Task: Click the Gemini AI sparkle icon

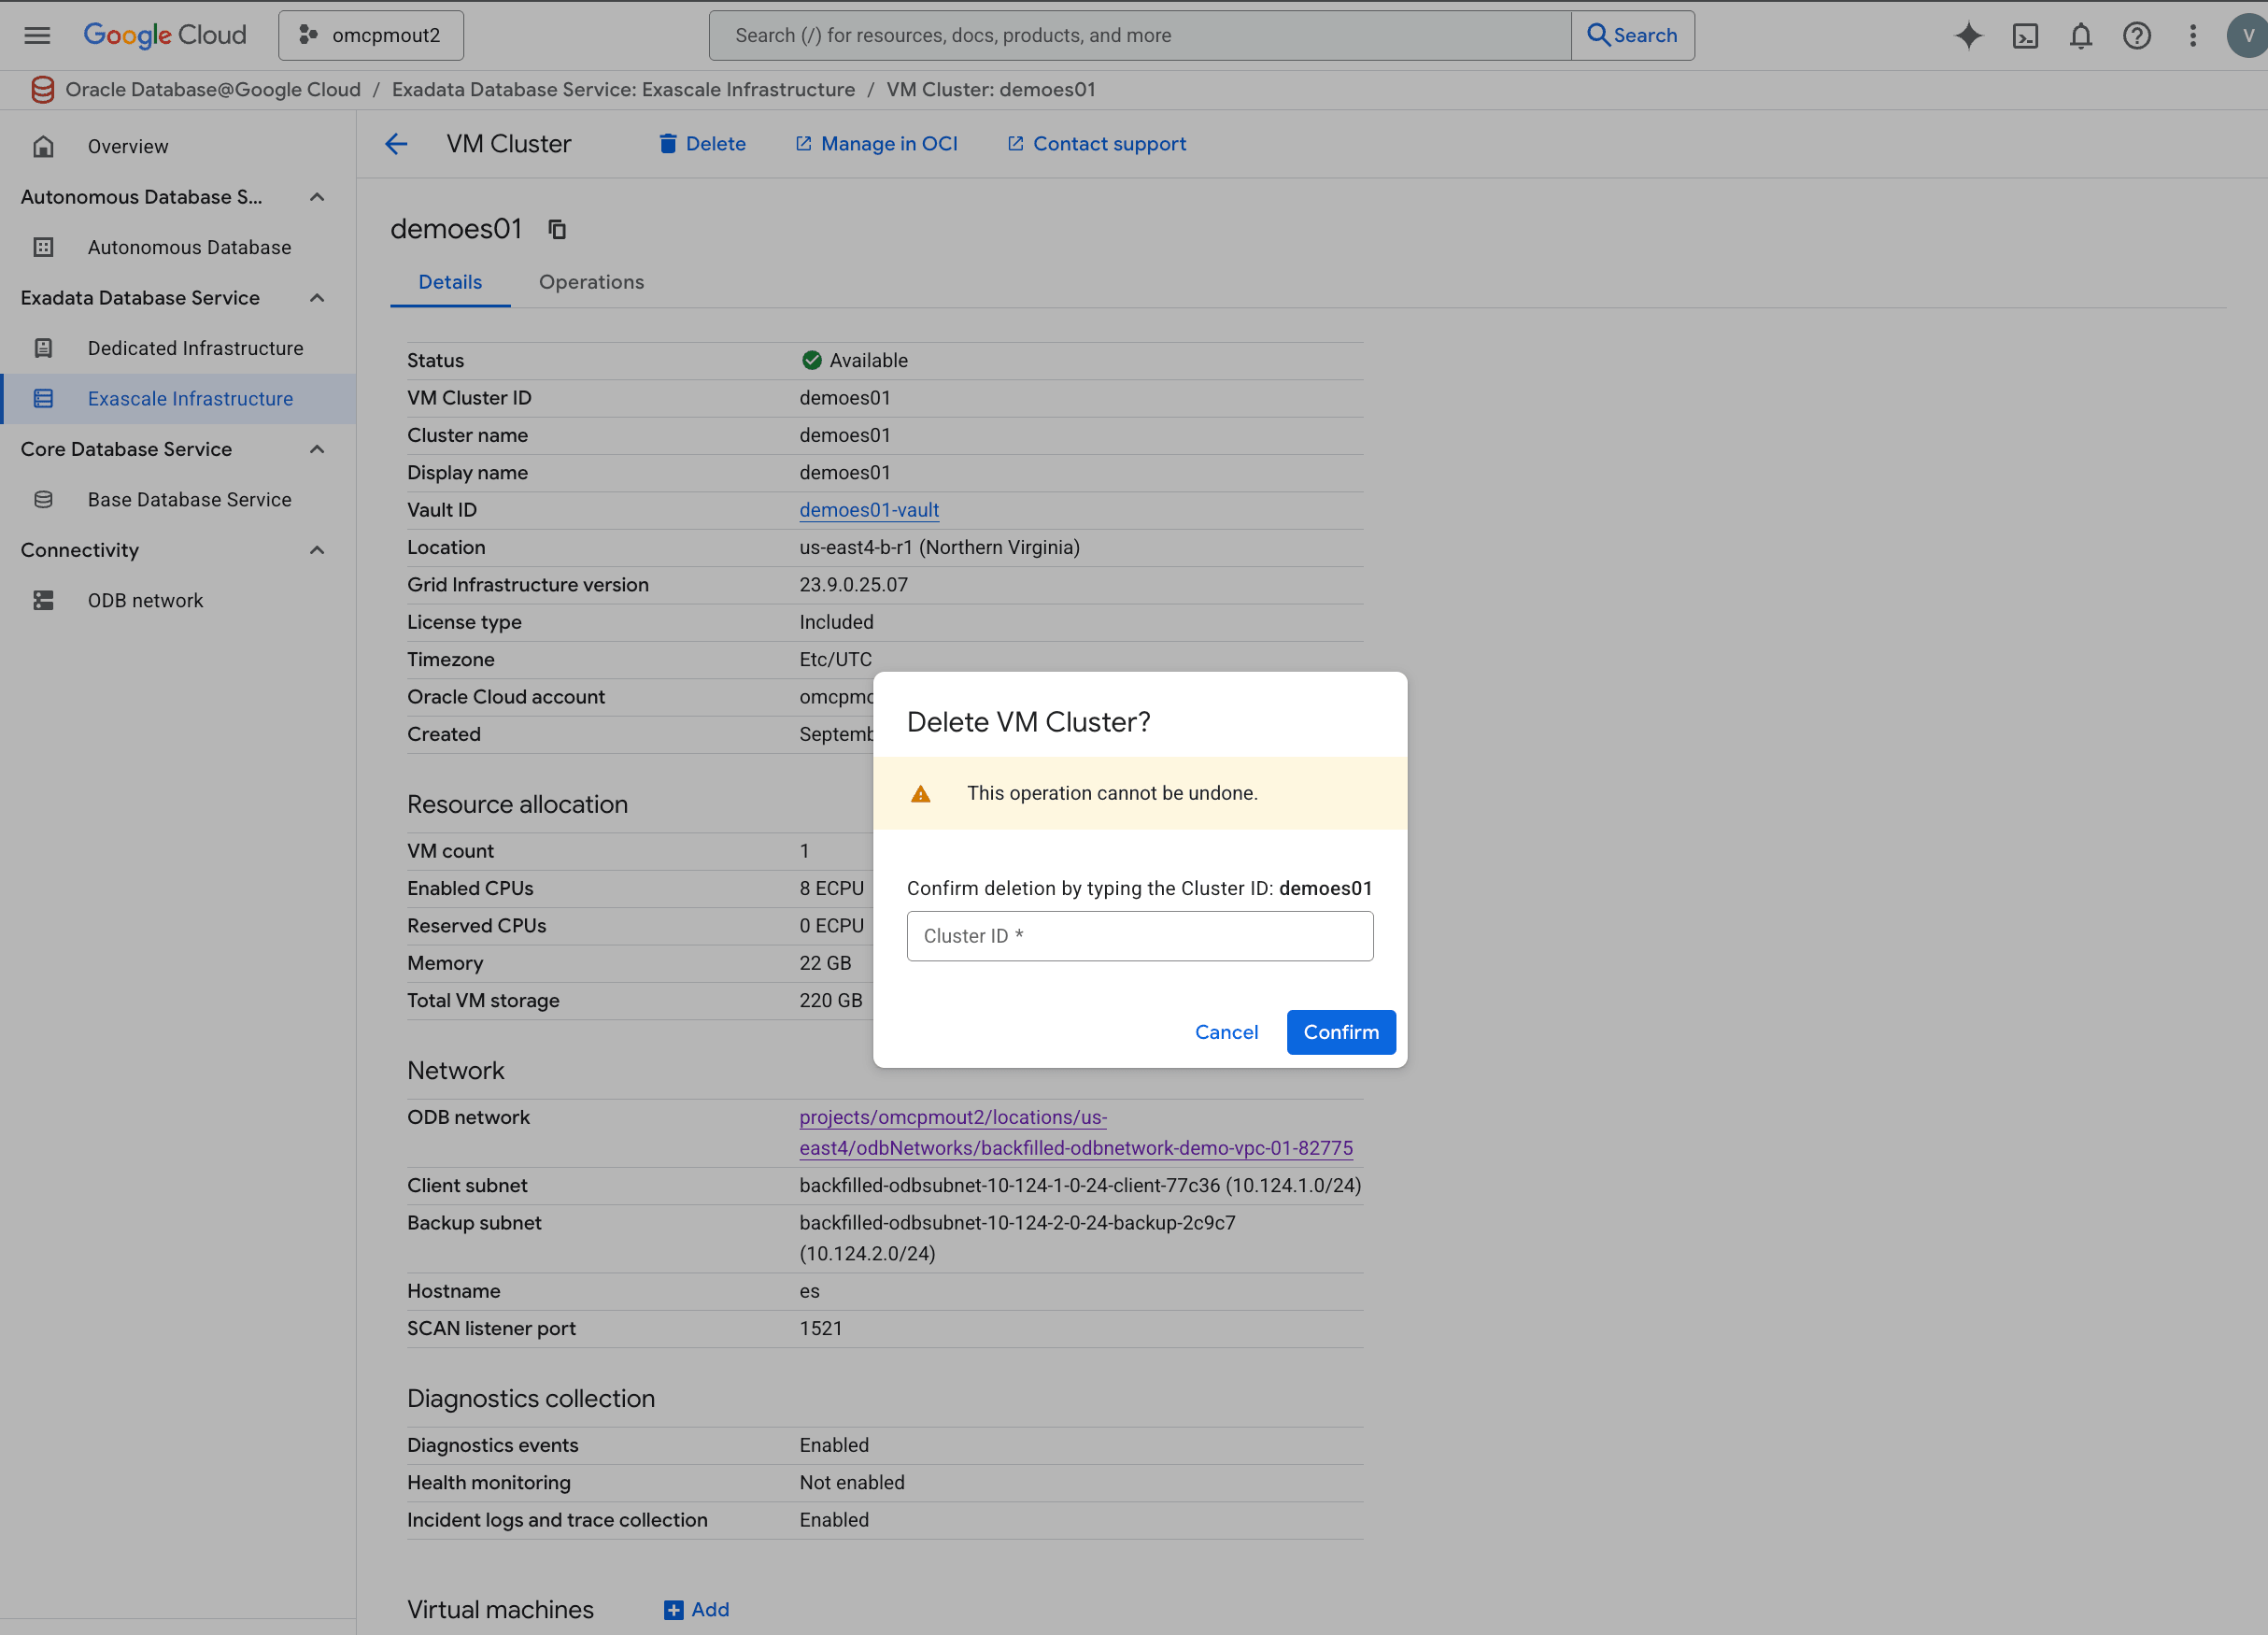Action: click(x=1968, y=35)
